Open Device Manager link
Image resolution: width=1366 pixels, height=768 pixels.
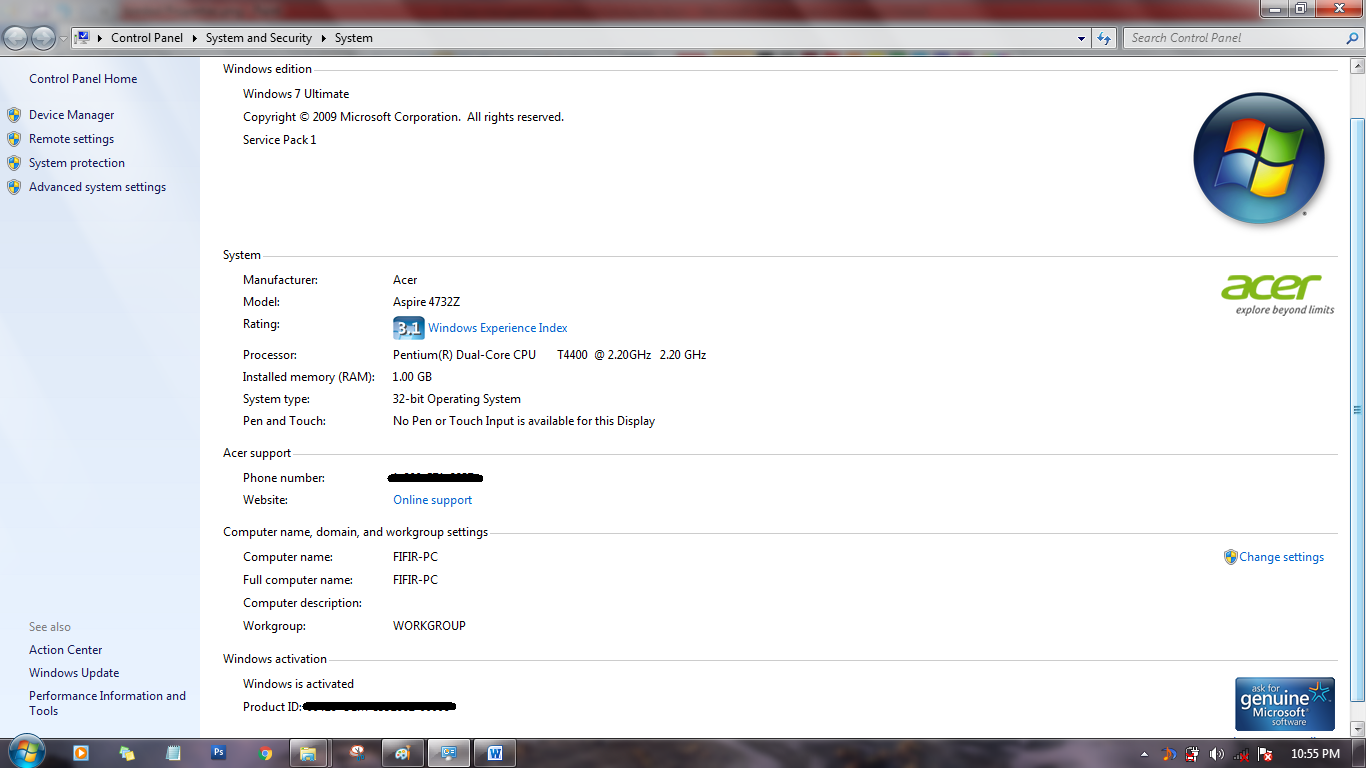pos(72,115)
